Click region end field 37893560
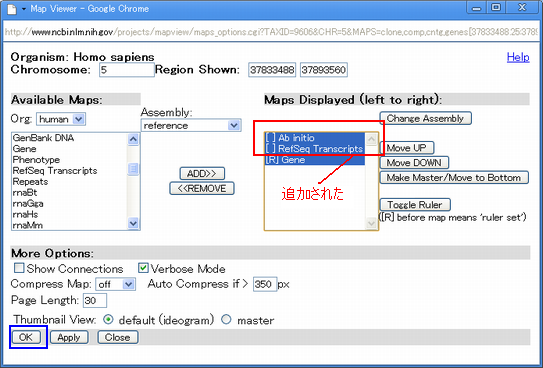543x368 pixels. [x=323, y=70]
